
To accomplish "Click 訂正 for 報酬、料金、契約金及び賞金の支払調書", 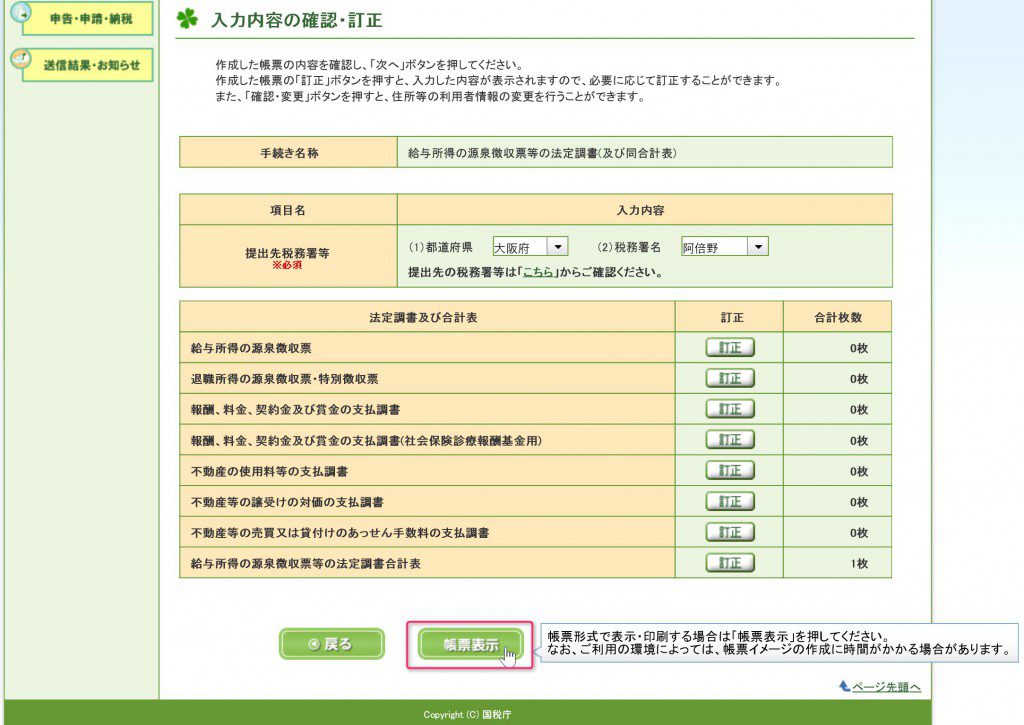I will click(x=730, y=409).
